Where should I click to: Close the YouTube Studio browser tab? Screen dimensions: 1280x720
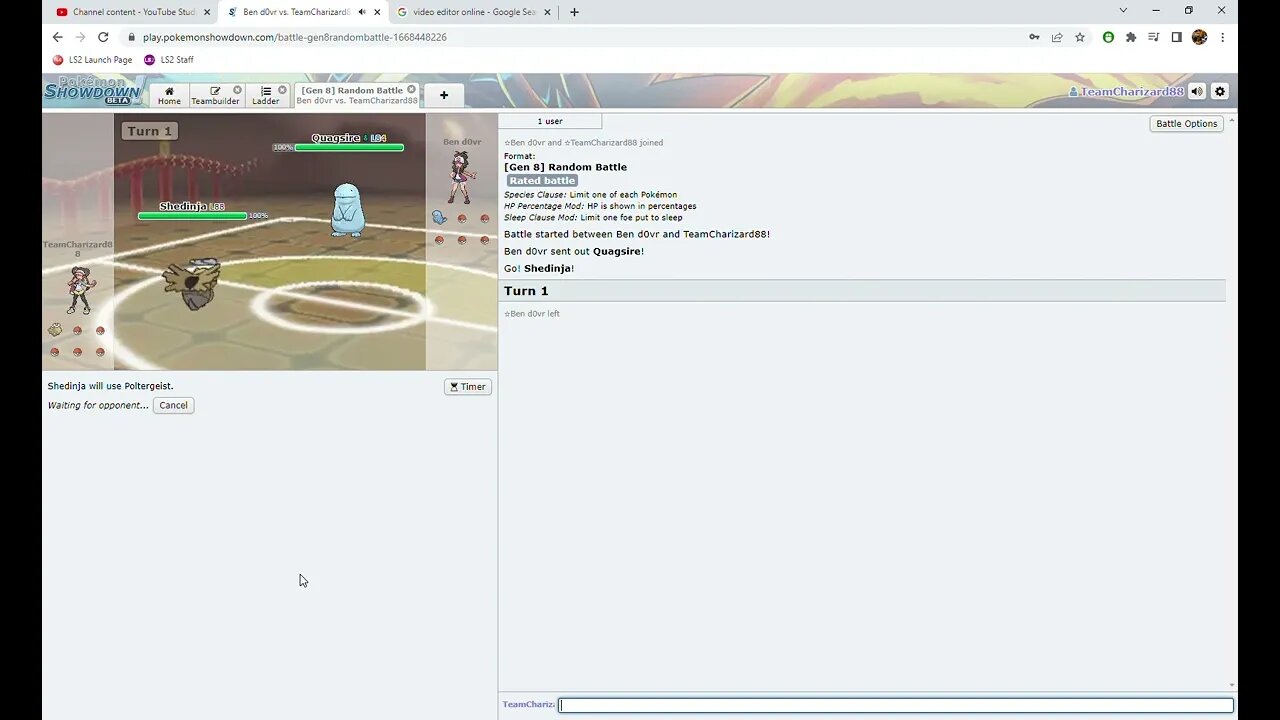[207, 12]
